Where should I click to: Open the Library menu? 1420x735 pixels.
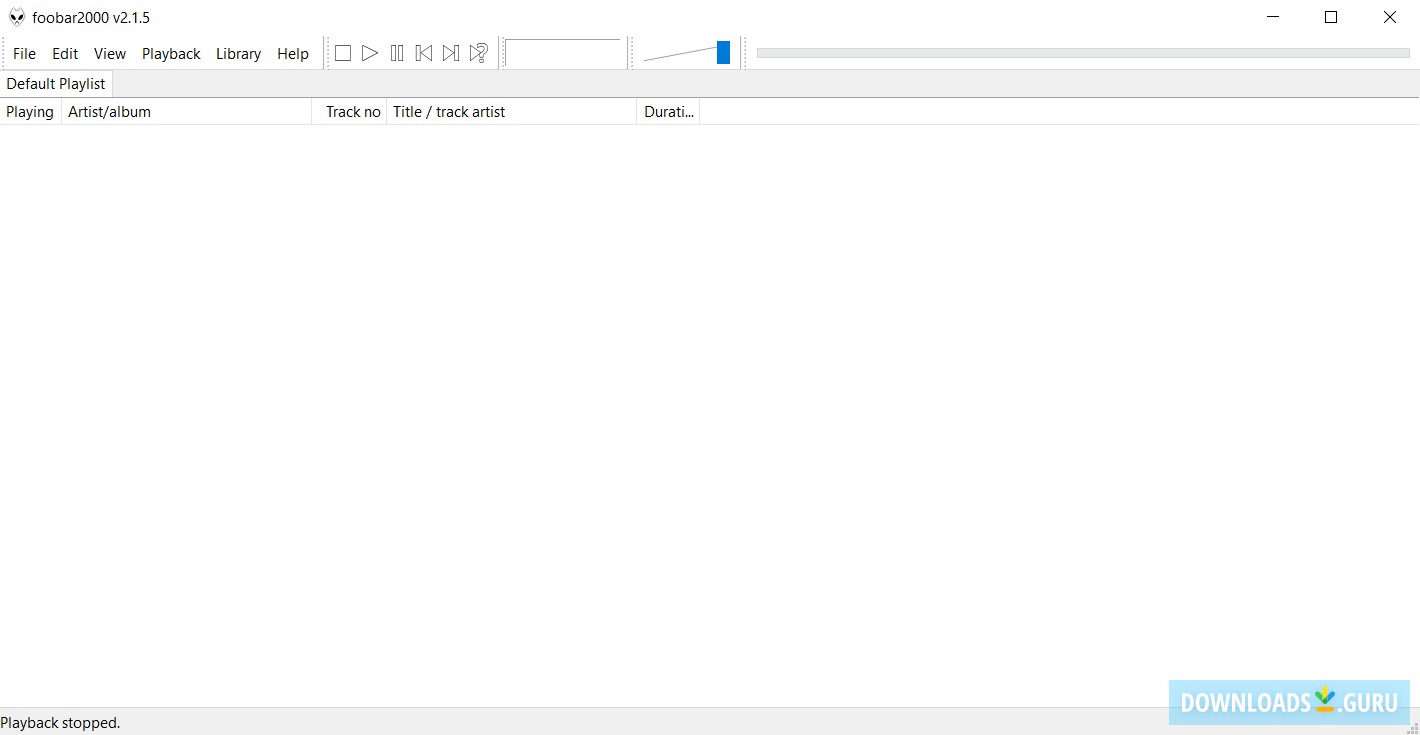coord(238,53)
